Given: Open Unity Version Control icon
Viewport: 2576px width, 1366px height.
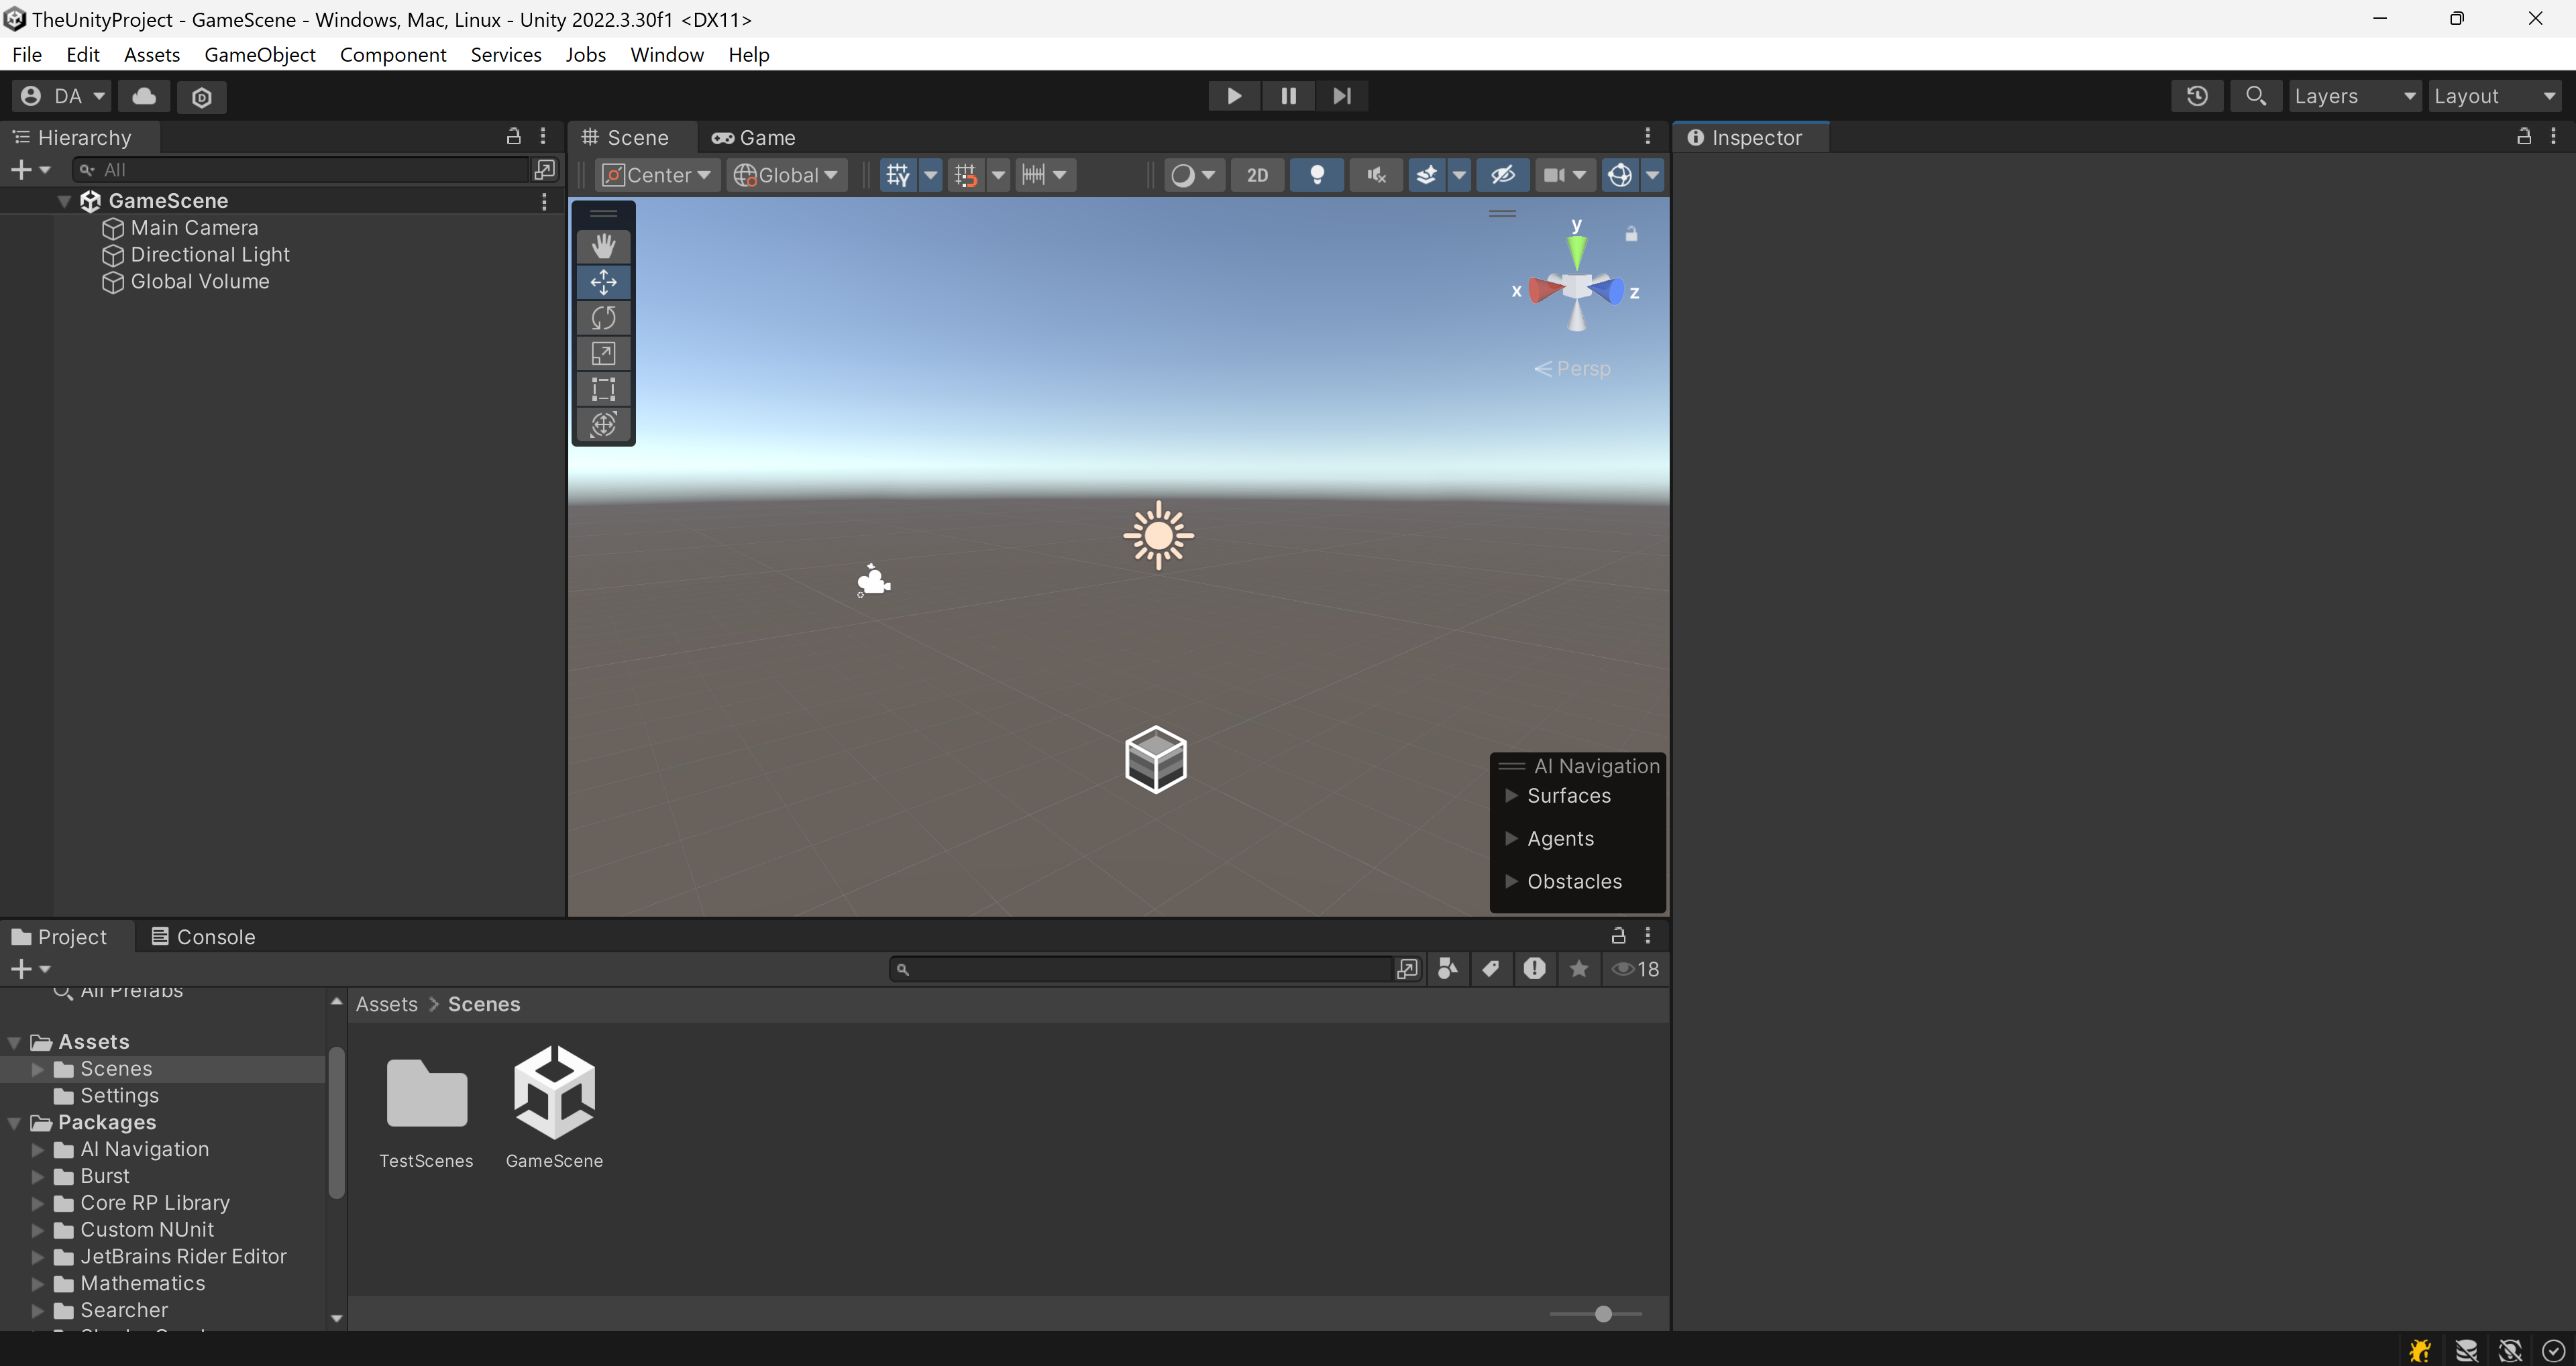Looking at the screenshot, I should [x=202, y=97].
